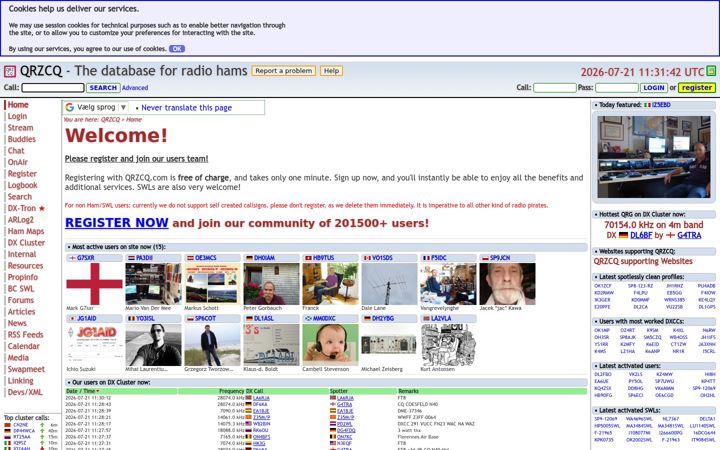Open SP6COT user photo thumbnail
The height and width of the screenshot is (450, 720).
click(x=212, y=345)
